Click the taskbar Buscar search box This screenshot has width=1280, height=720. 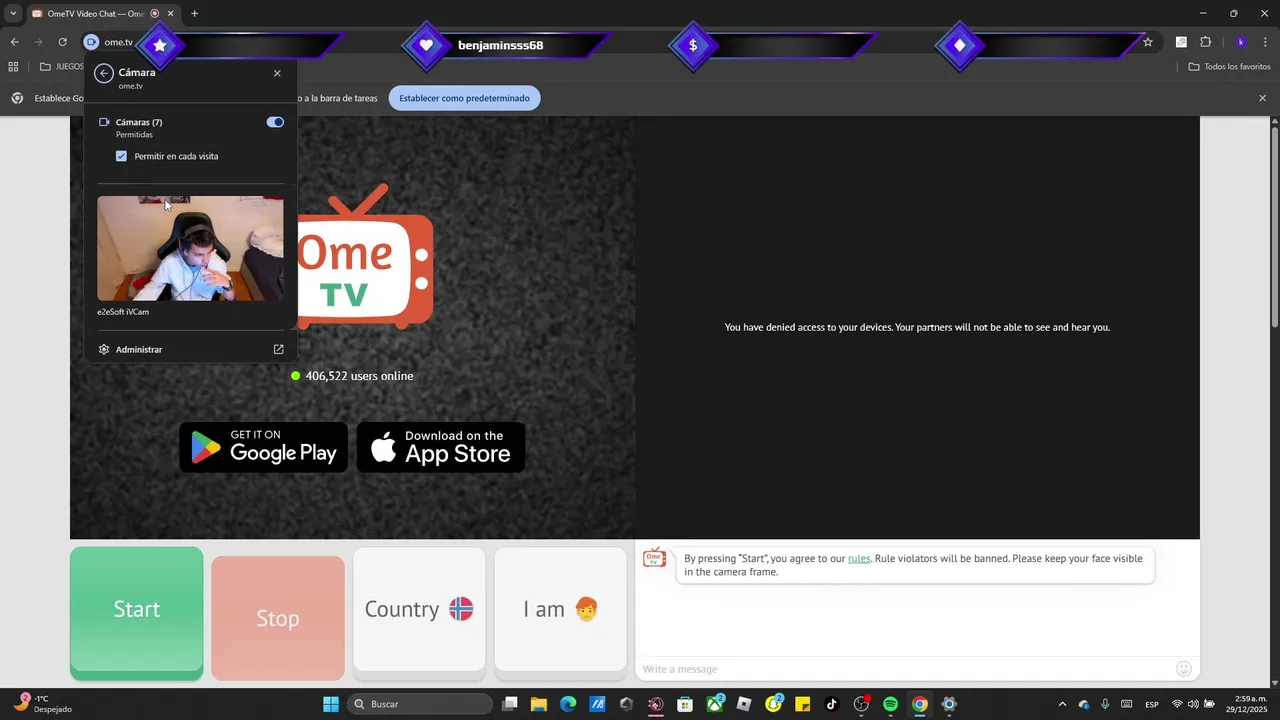coord(420,704)
